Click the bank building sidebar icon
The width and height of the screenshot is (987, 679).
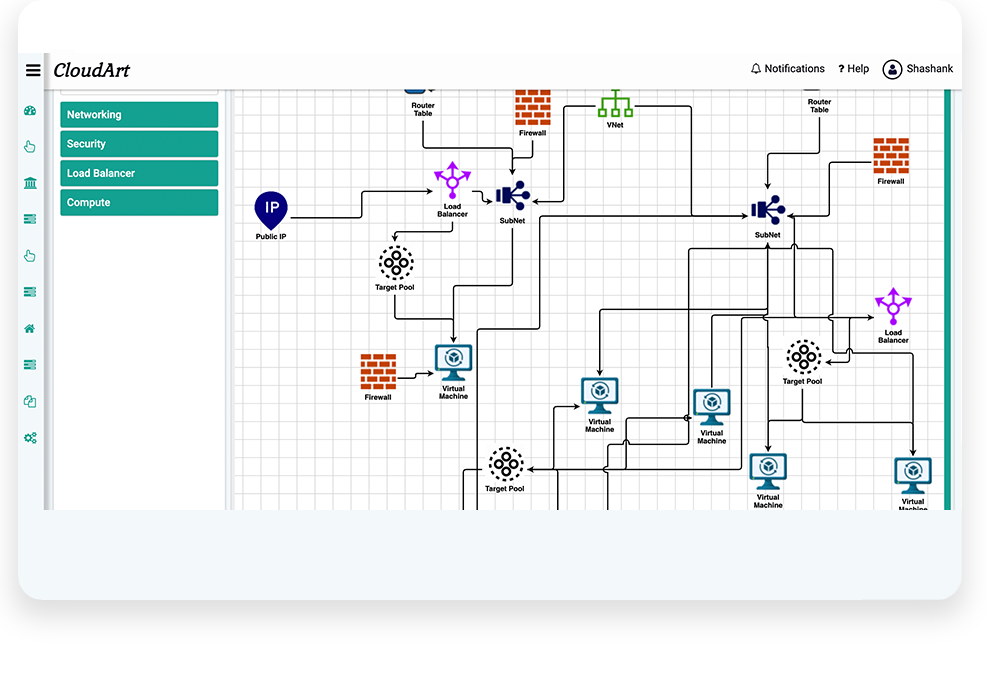(30, 183)
